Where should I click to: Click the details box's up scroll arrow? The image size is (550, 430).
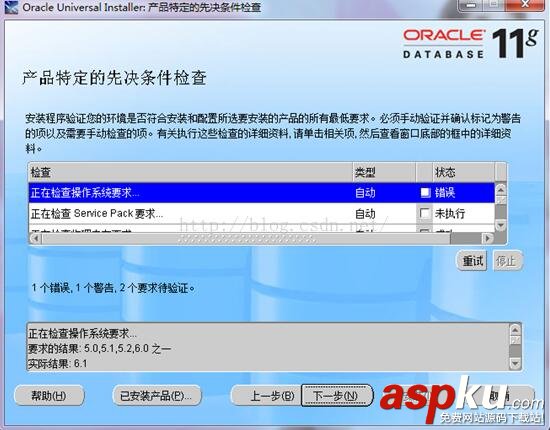[x=515, y=329]
